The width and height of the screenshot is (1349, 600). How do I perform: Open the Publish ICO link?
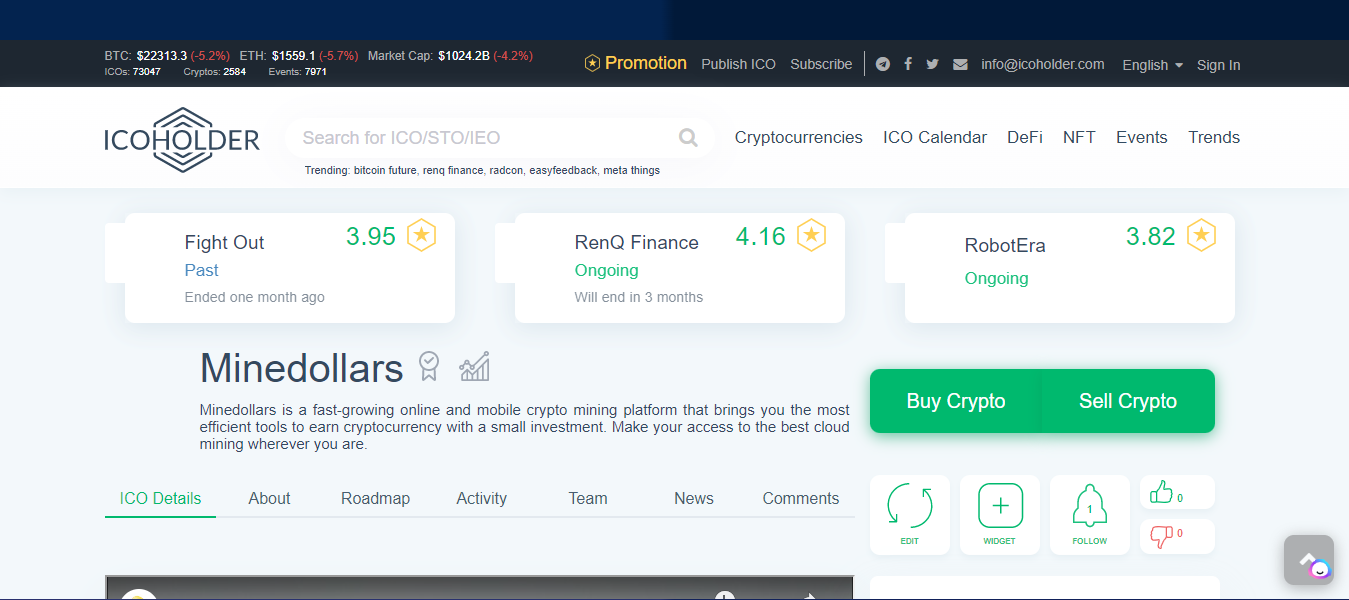tap(738, 64)
